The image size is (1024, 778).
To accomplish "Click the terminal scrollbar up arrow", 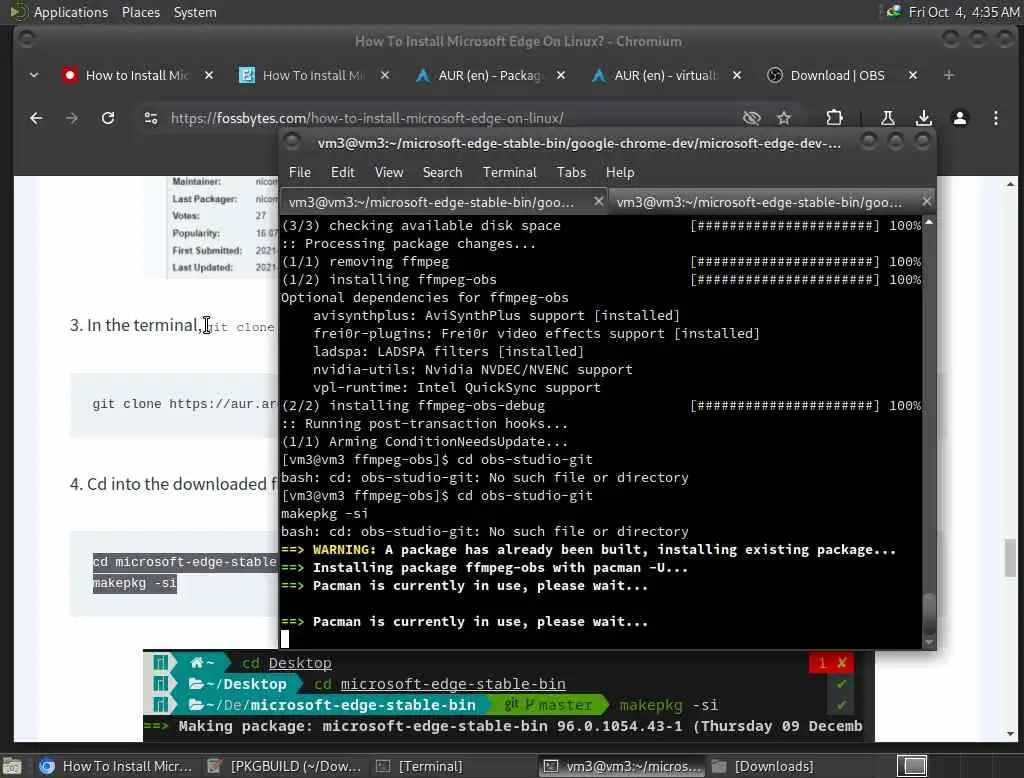I will pos(929,223).
